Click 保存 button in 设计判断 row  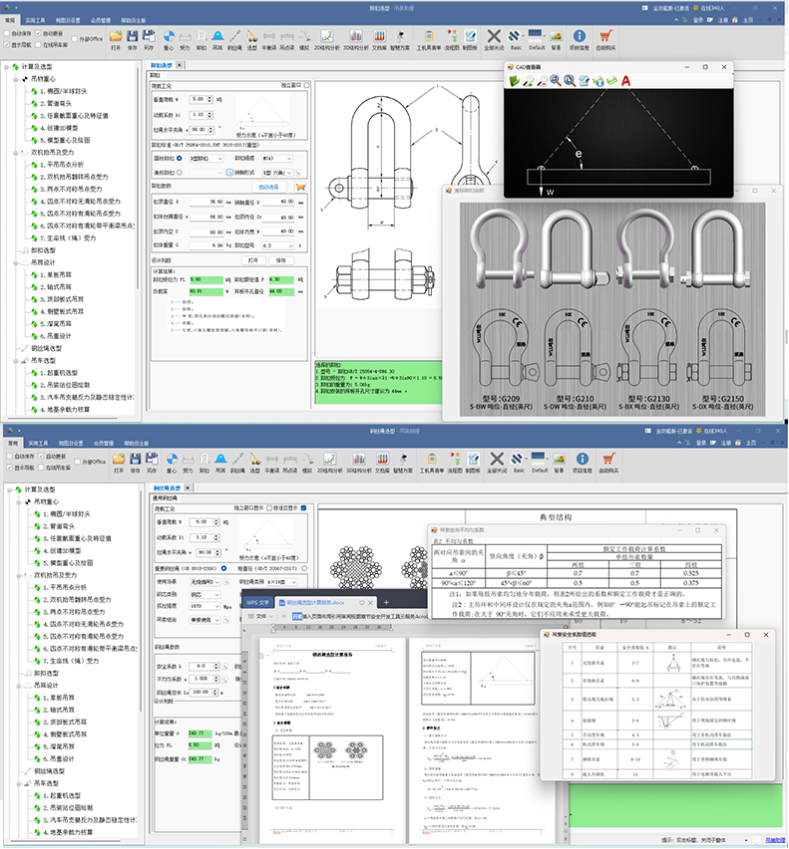281,260
